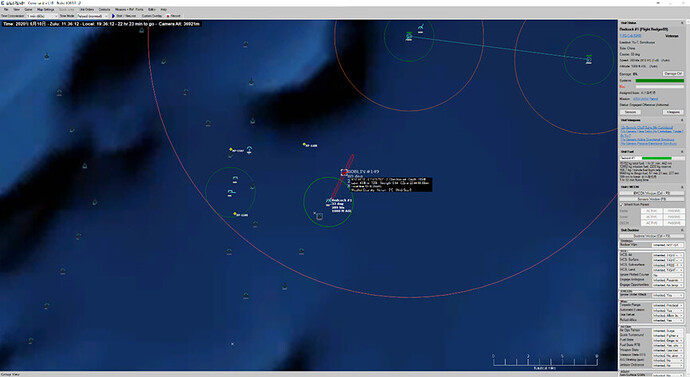Open the Time Compression dropdown
This screenshot has height=377, width=690.
[x=41, y=15]
